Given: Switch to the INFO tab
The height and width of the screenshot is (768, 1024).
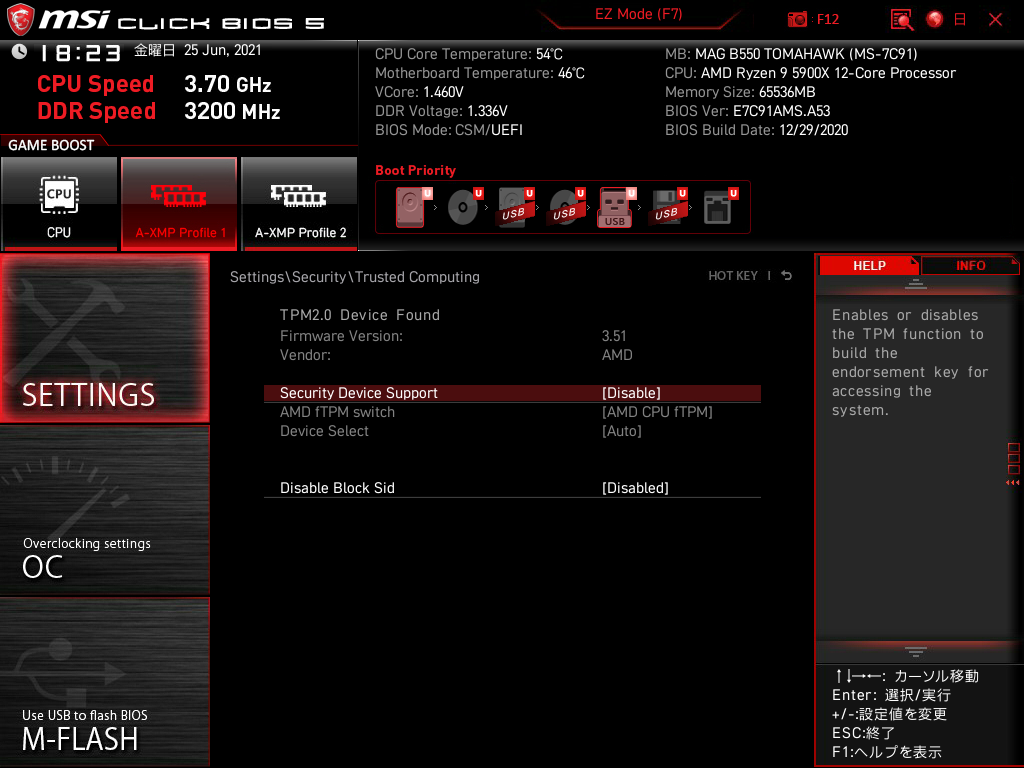Looking at the screenshot, I should pyautogui.click(x=970, y=265).
